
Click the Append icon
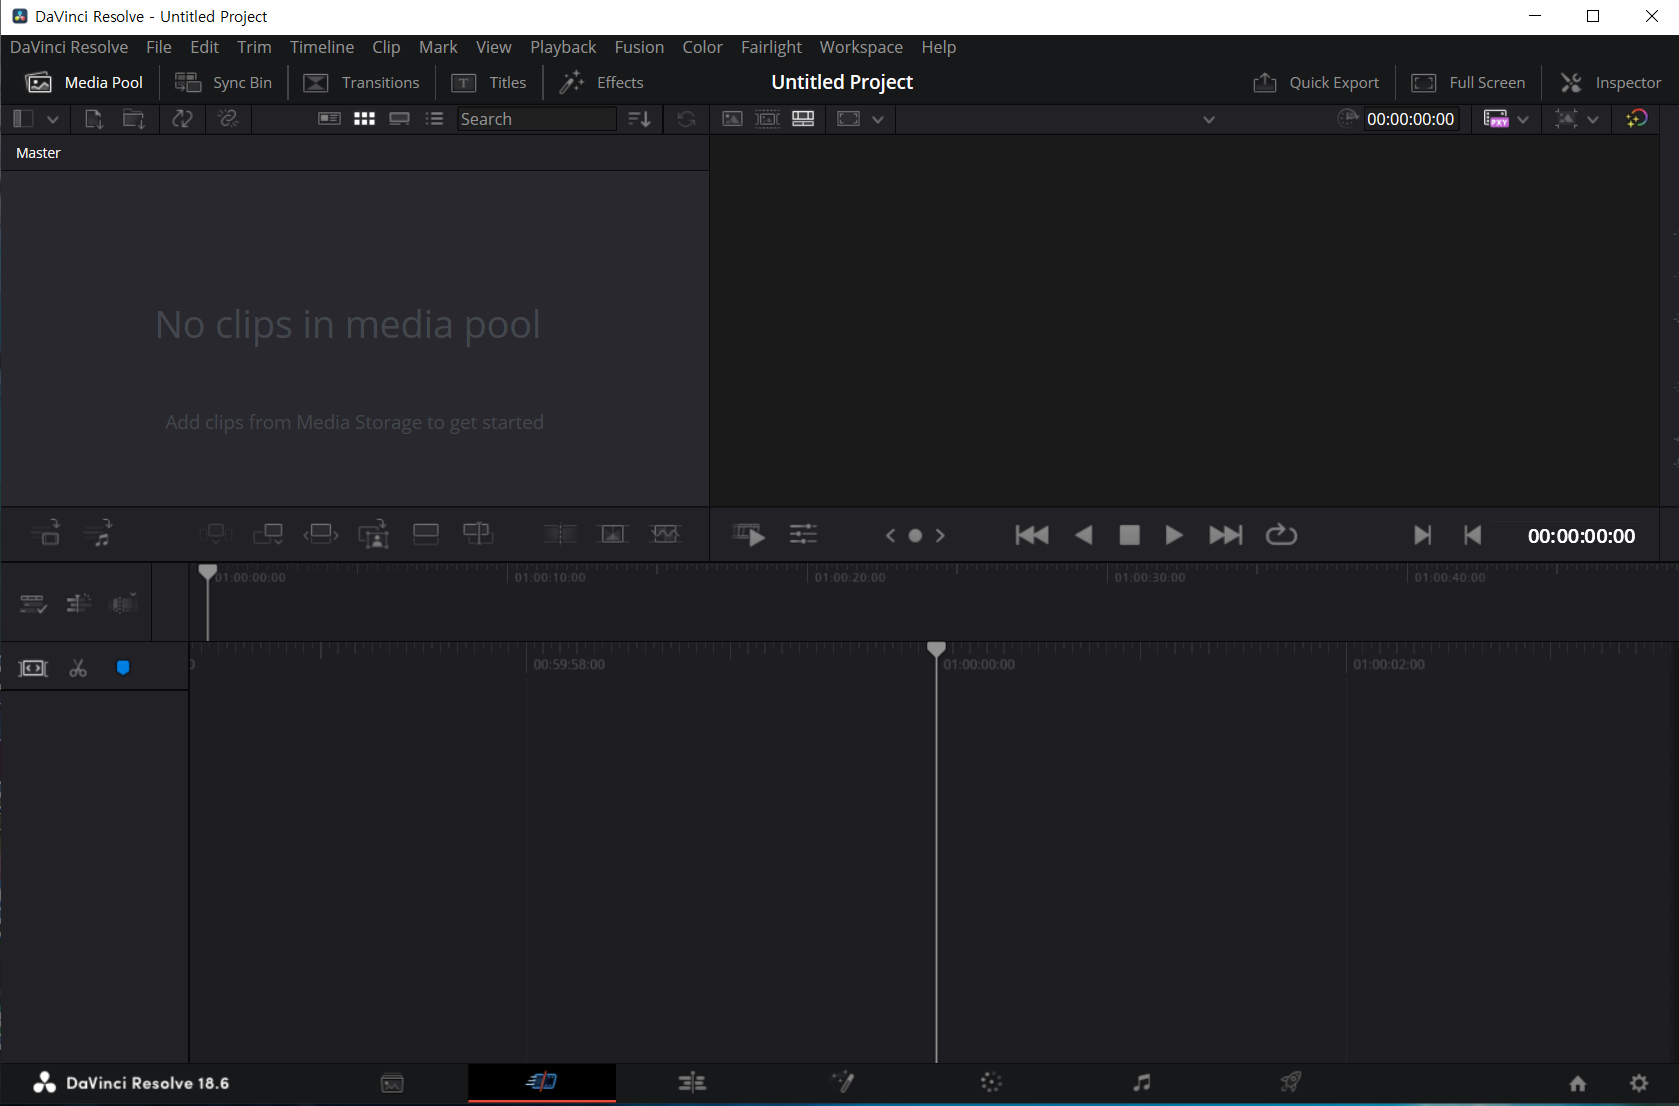[x=268, y=534]
